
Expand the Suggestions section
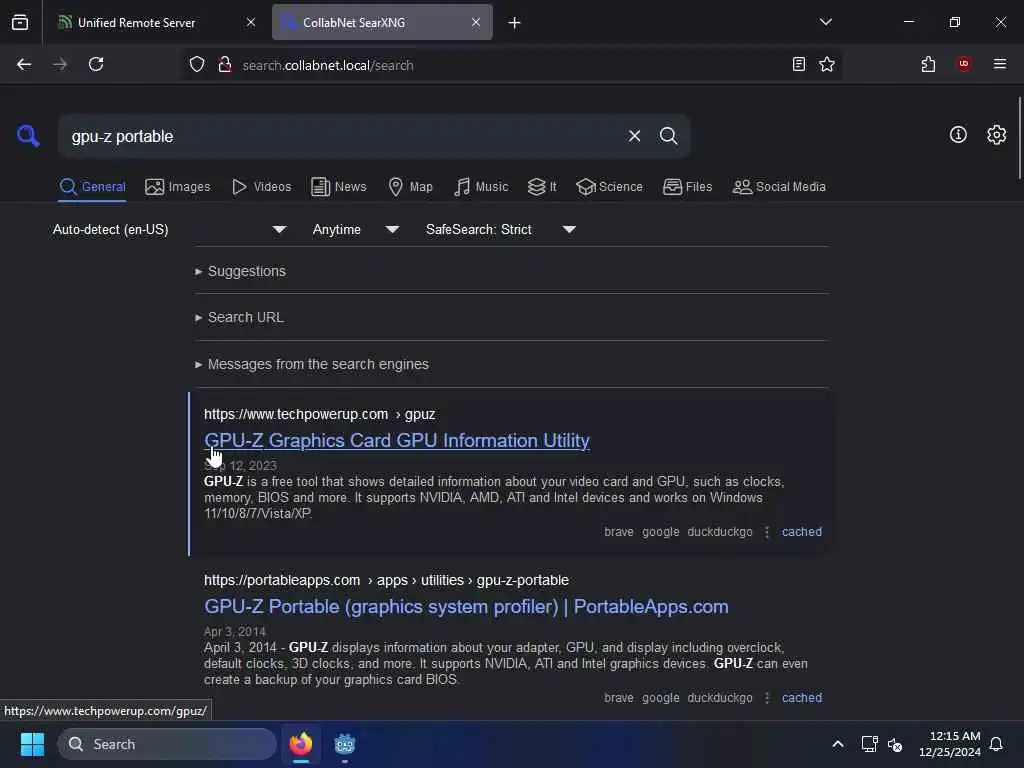click(240, 271)
